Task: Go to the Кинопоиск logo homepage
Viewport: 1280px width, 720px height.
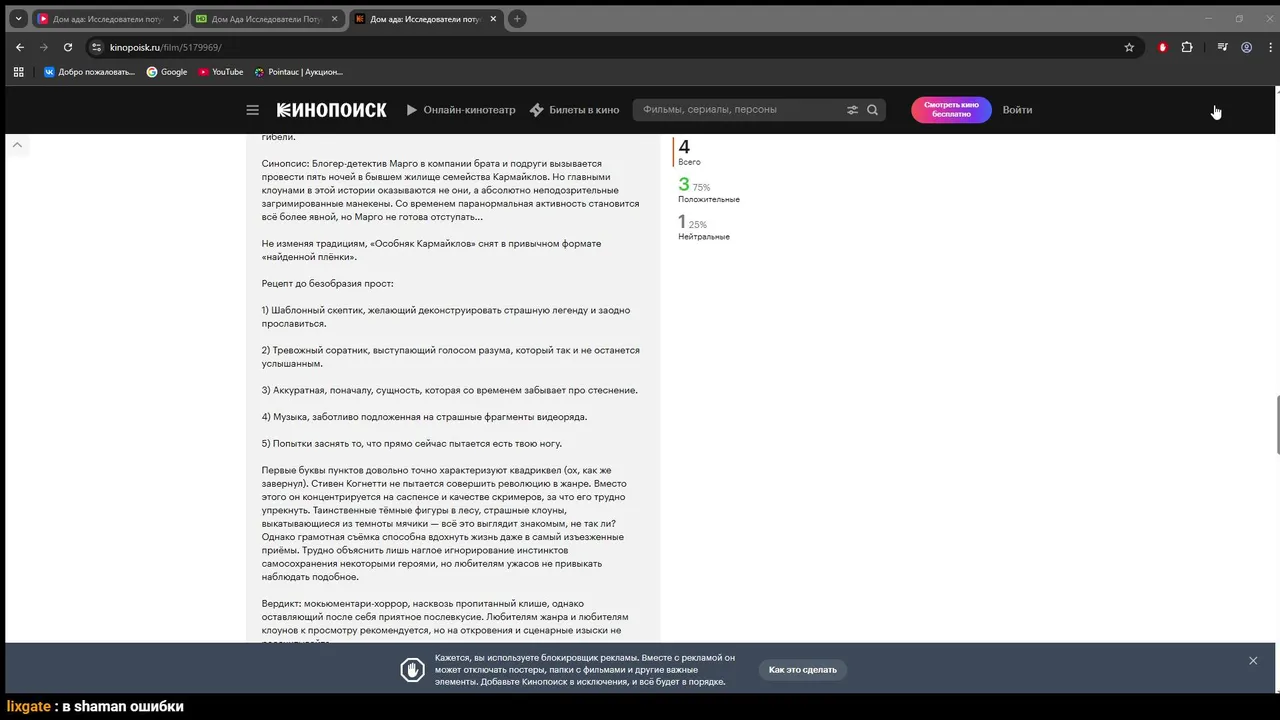Action: (331, 110)
